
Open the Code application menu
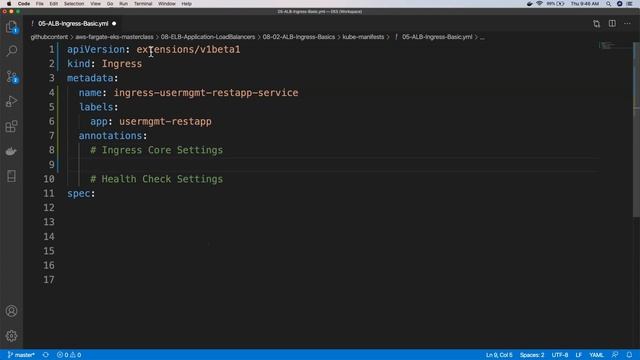(x=24, y=4)
